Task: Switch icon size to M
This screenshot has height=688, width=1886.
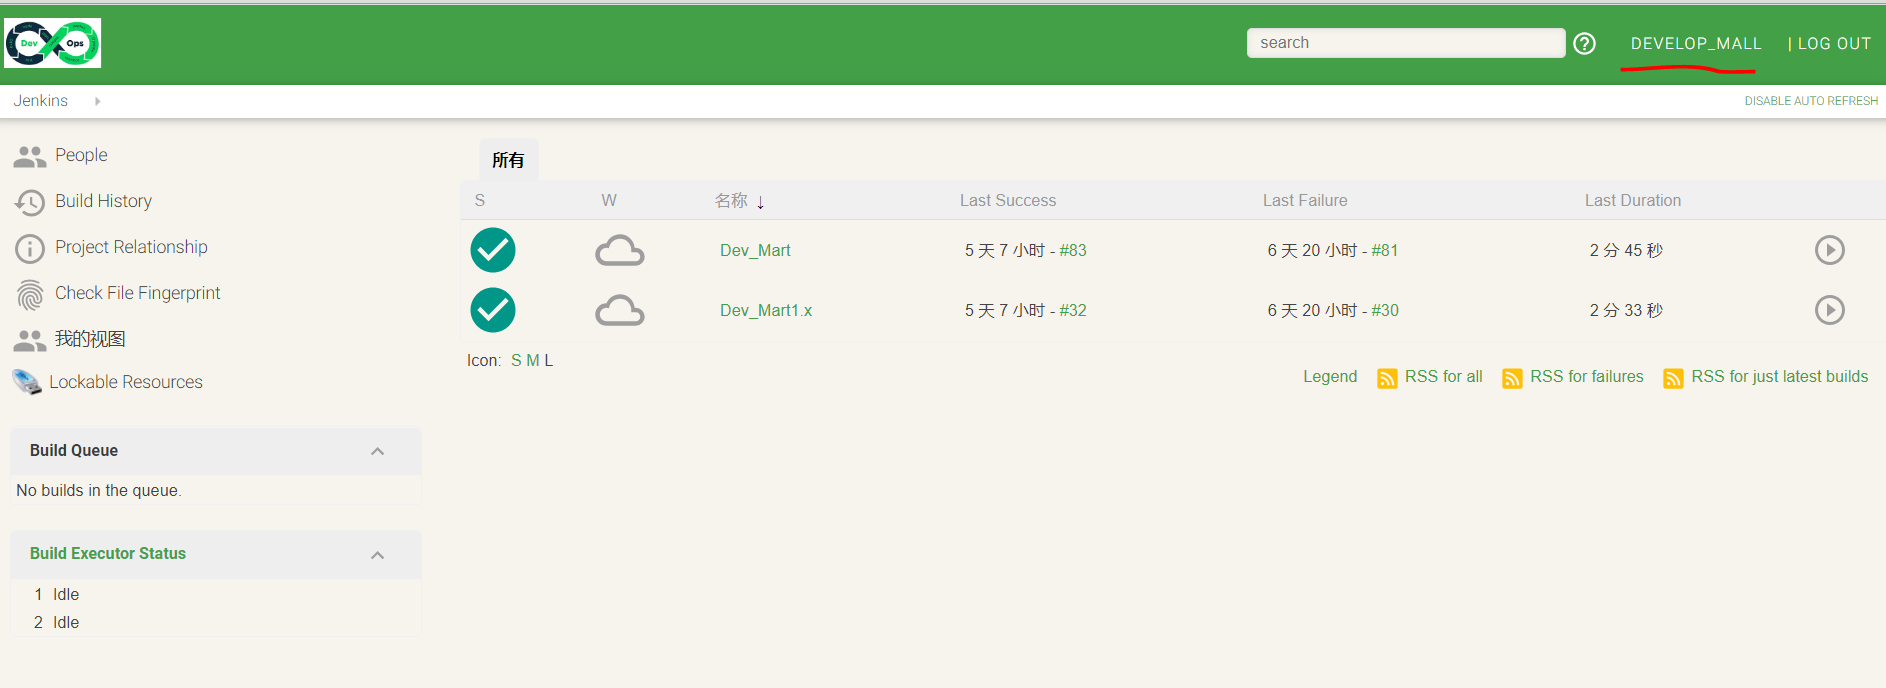Action: click(x=532, y=360)
